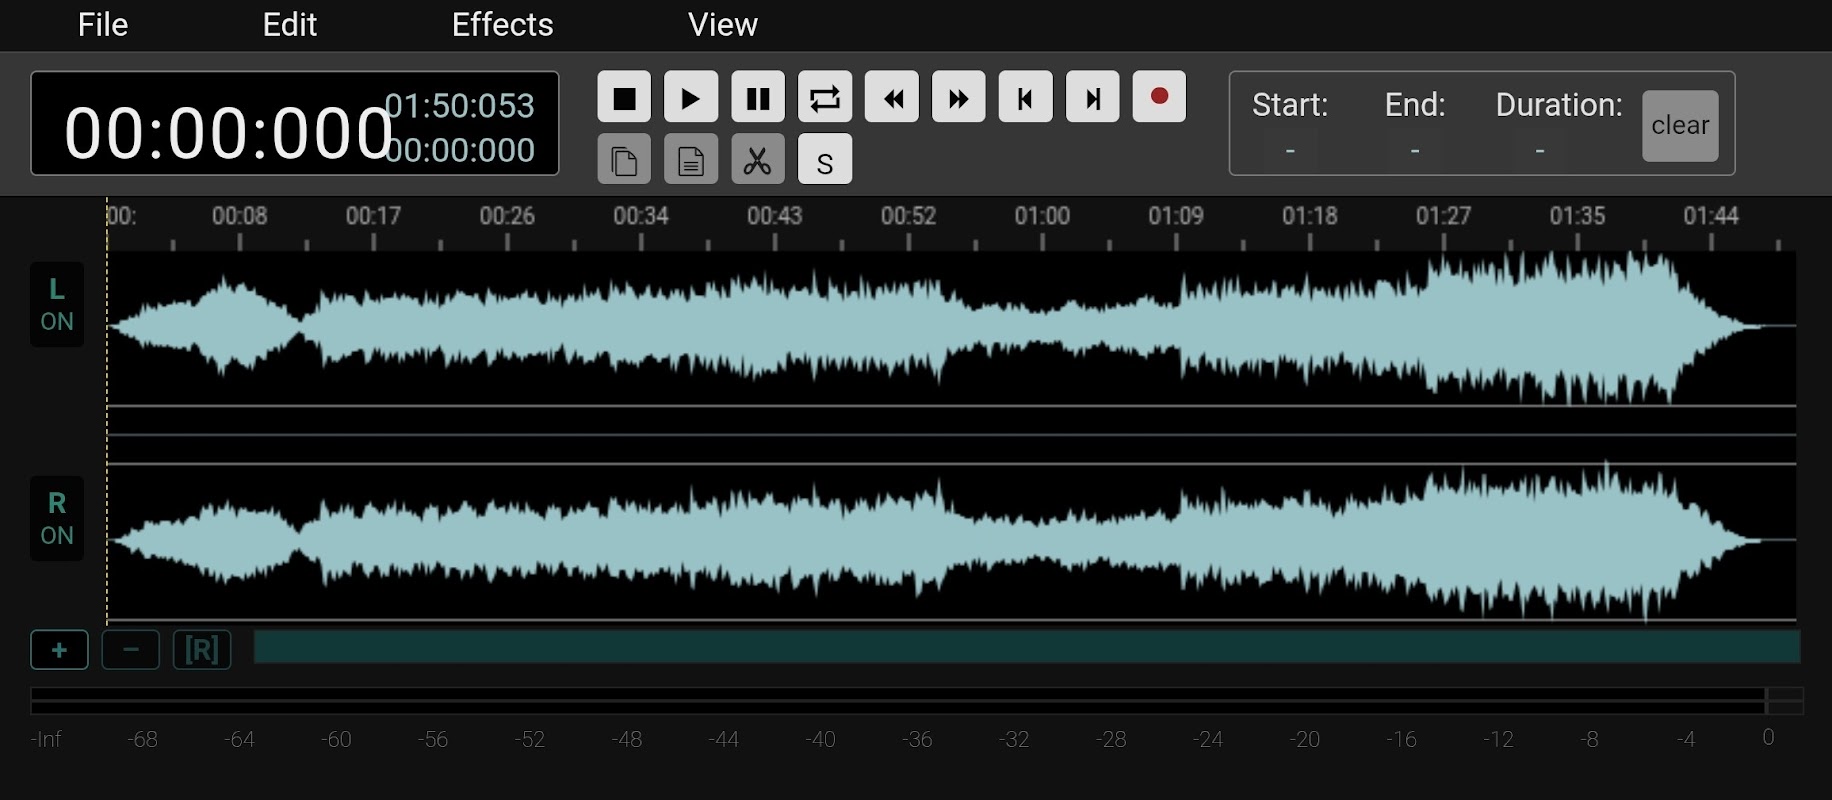
Task: Open the Effects menu
Action: [x=502, y=25]
